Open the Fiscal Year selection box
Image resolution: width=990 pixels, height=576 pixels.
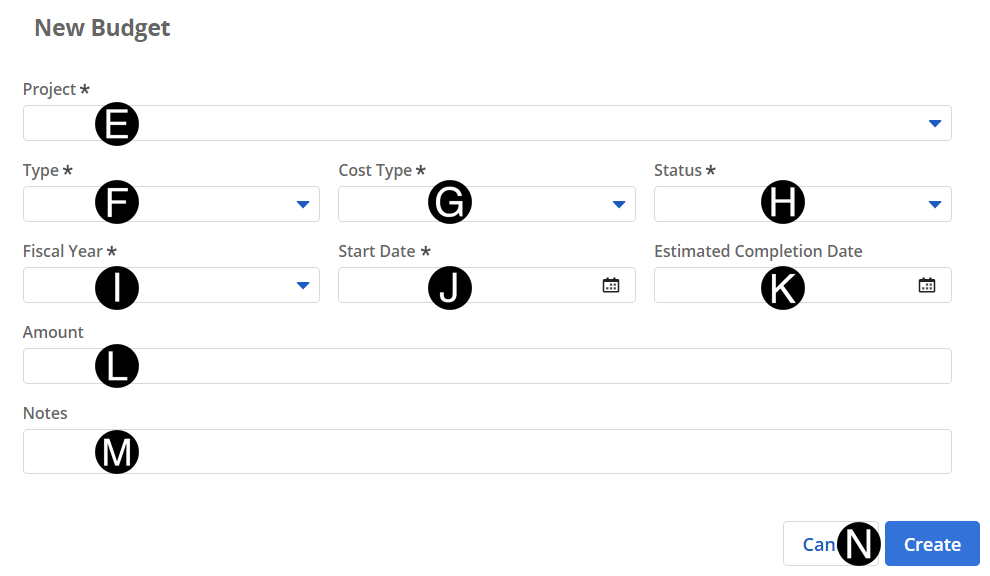tap(200, 285)
